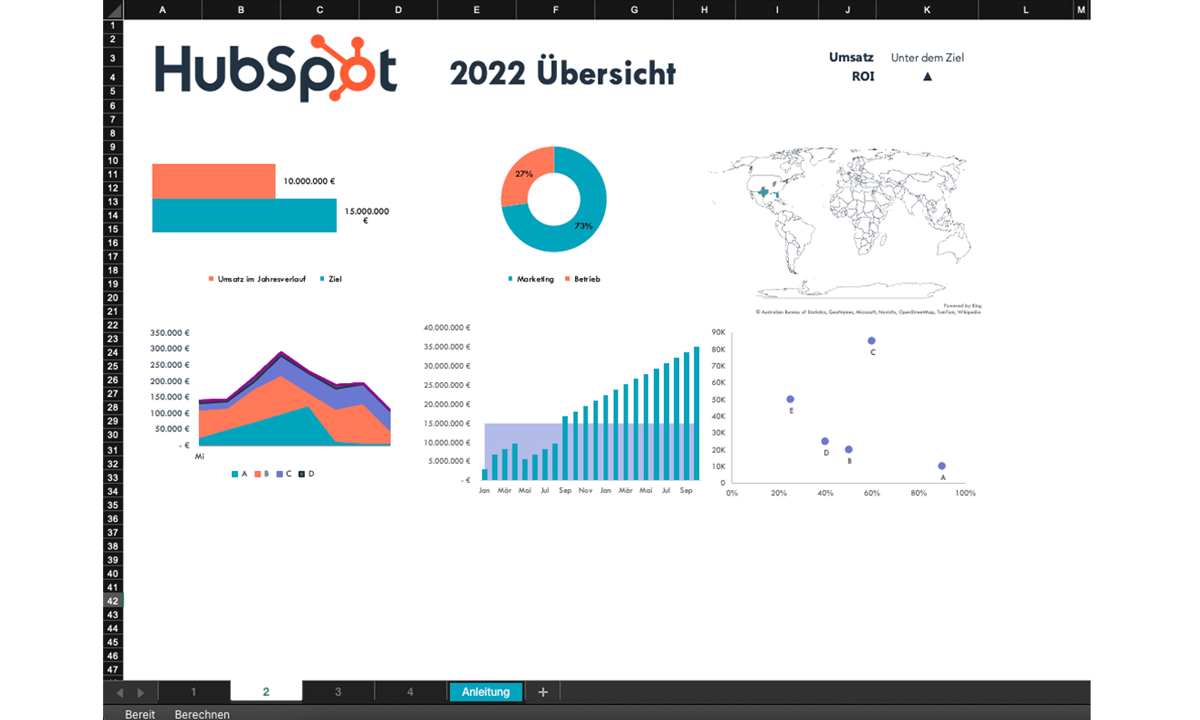Click the Berechnen status bar entry
This screenshot has width=1200, height=720.
(x=202, y=714)
